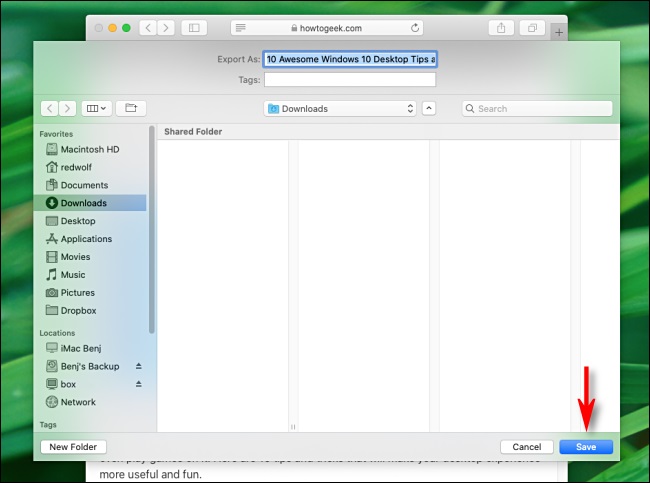
Task: Select Pictures in the sidebar
Action: pos(90,293)
